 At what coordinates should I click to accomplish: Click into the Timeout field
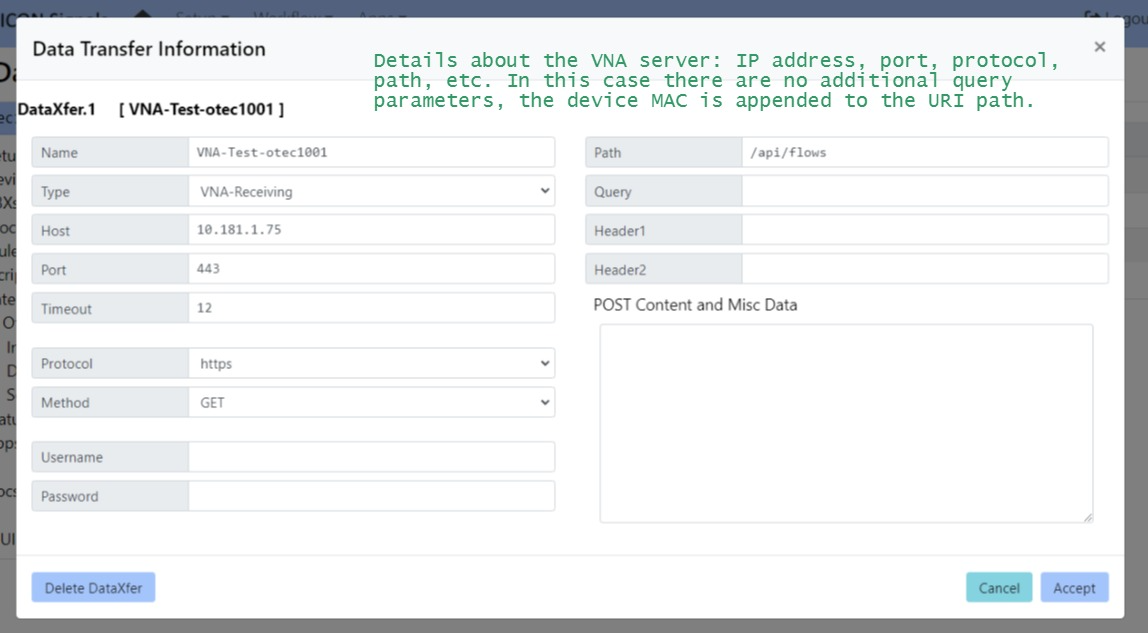tap(371, 308)
